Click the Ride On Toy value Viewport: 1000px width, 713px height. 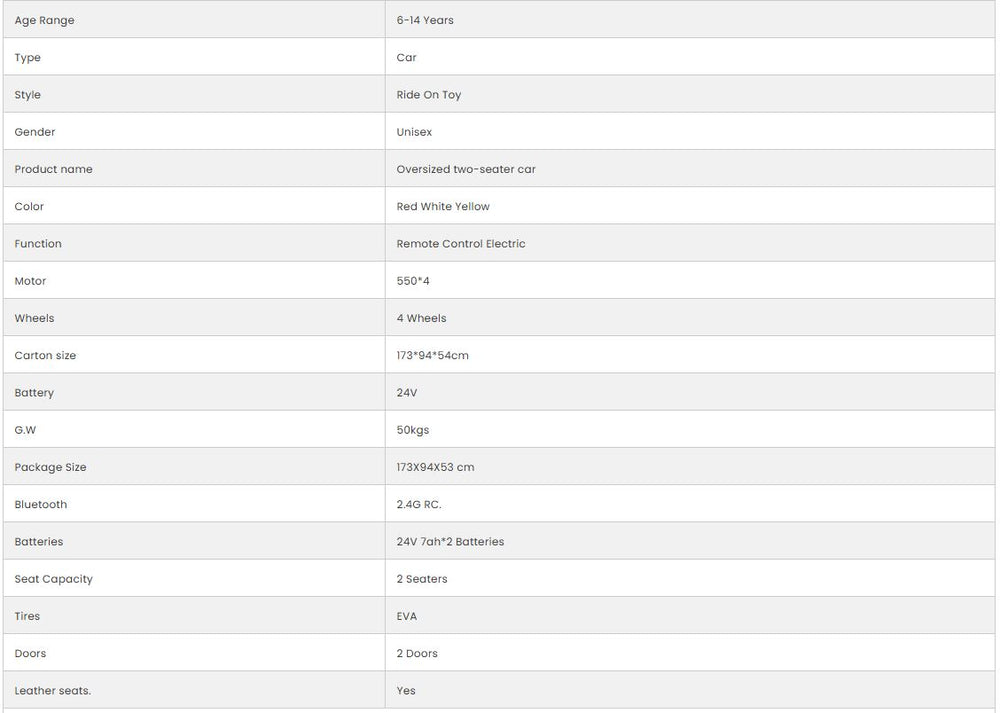point(429,95)
